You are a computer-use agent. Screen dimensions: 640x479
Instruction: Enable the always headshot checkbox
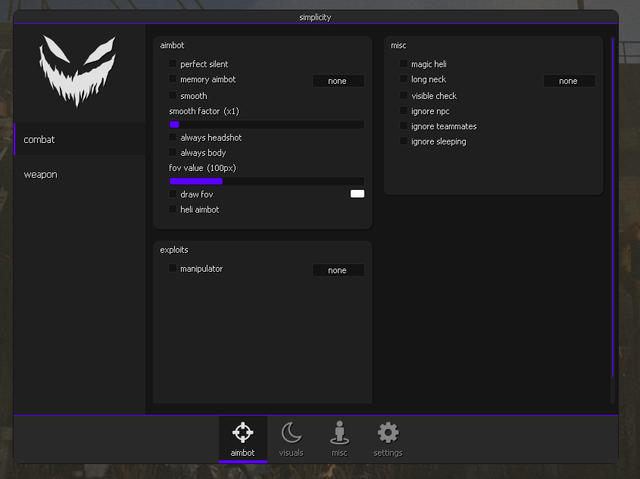(173, 137)
